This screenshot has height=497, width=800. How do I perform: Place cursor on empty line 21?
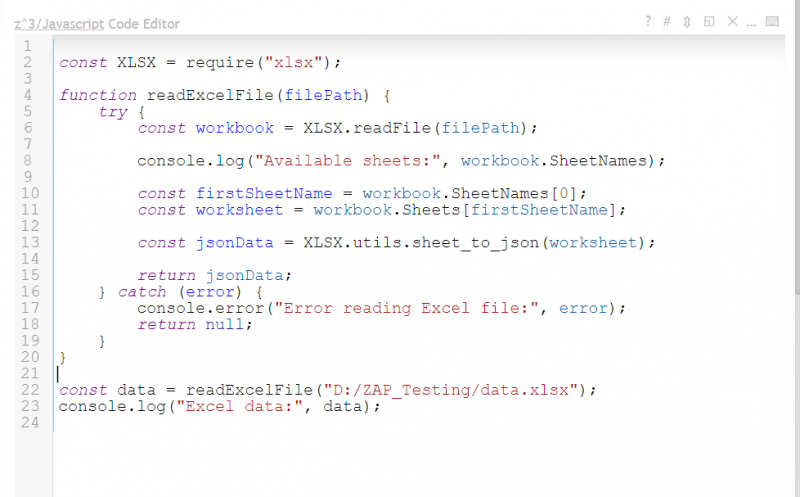click(200, 373)
